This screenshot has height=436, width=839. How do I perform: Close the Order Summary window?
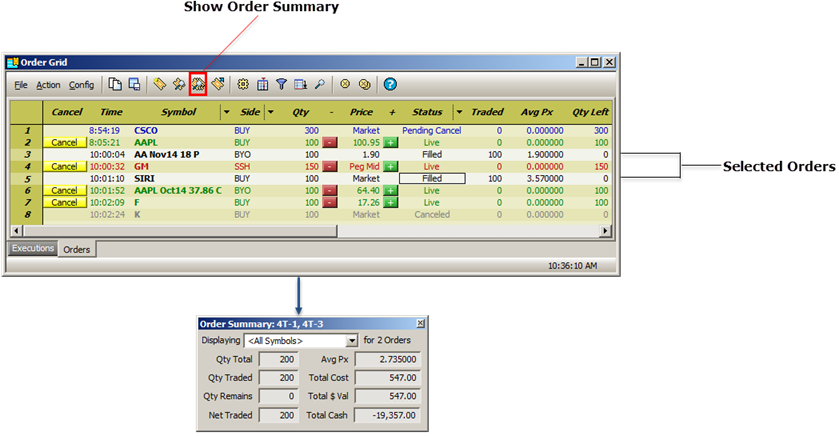click(x=421, y=324)
